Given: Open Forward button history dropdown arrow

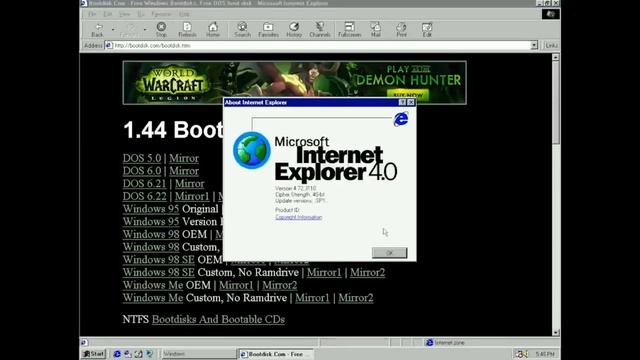Looking at the screenshot, I should pyautogui.click(x=145, y=29).
